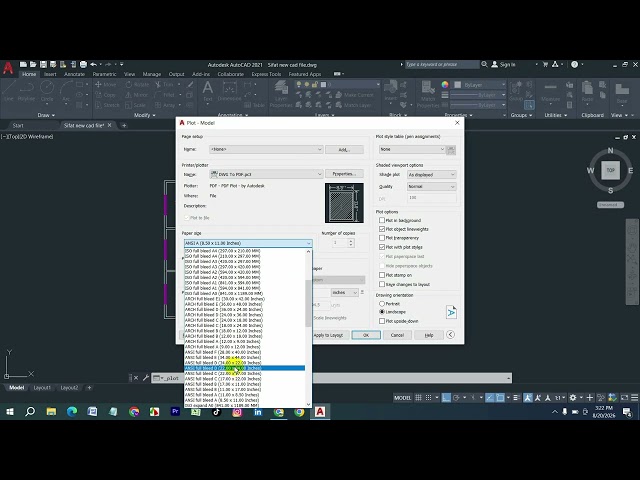Click the Save icon in quick access toolbar
Viewport: 640px width, 480px height.
pyautogui.click(x=43, y=64)
